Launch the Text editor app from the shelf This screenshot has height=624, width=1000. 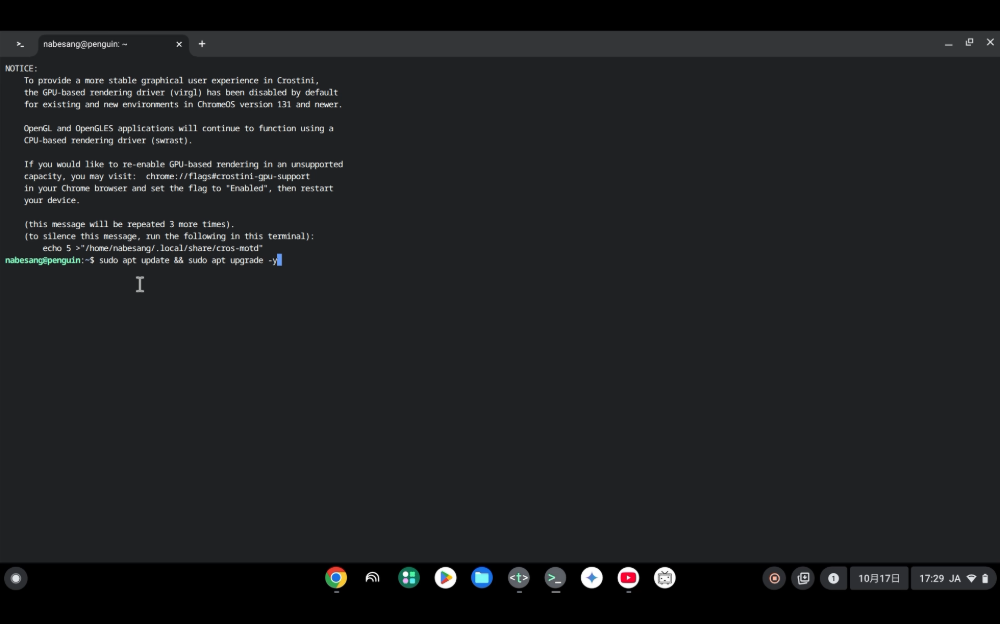tap(518, 578)
